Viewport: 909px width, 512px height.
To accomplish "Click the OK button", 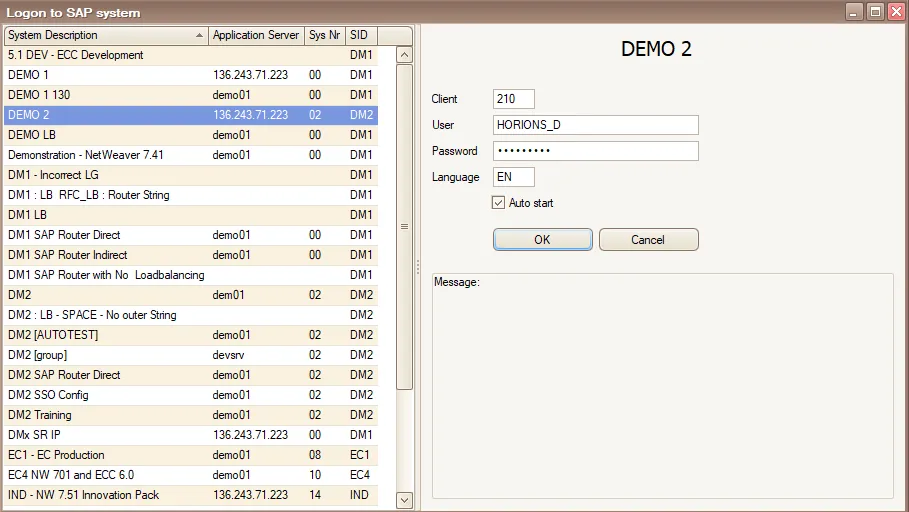I will 543,239.
